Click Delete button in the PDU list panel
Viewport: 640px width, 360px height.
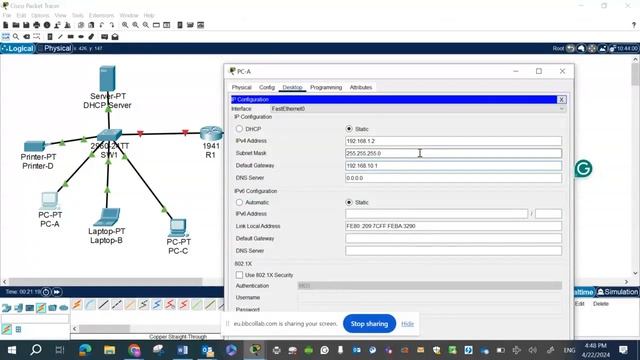click(x=601, y=304)
